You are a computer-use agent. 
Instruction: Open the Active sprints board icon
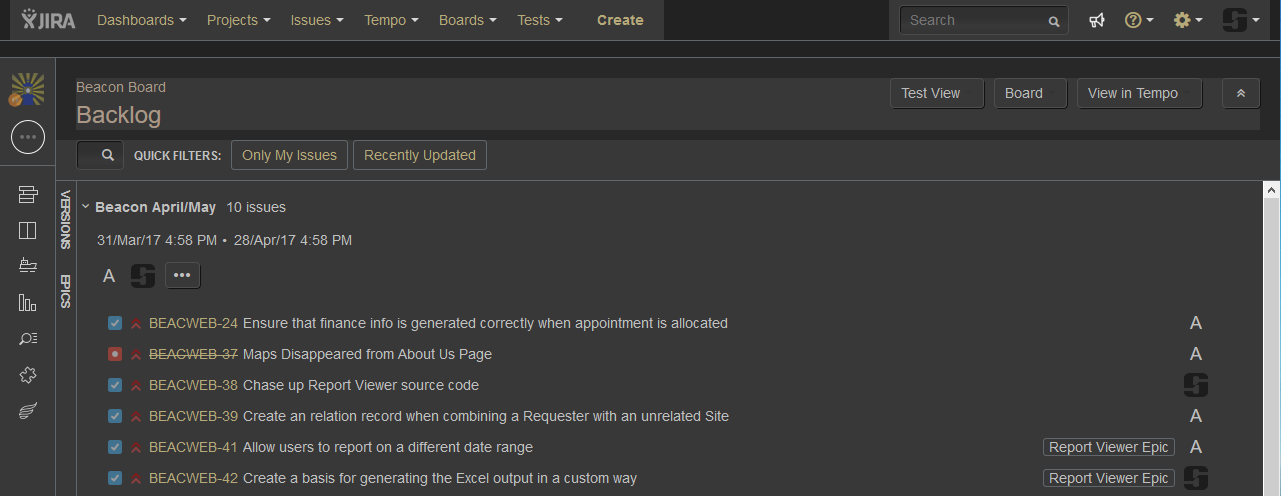(27, 230)
